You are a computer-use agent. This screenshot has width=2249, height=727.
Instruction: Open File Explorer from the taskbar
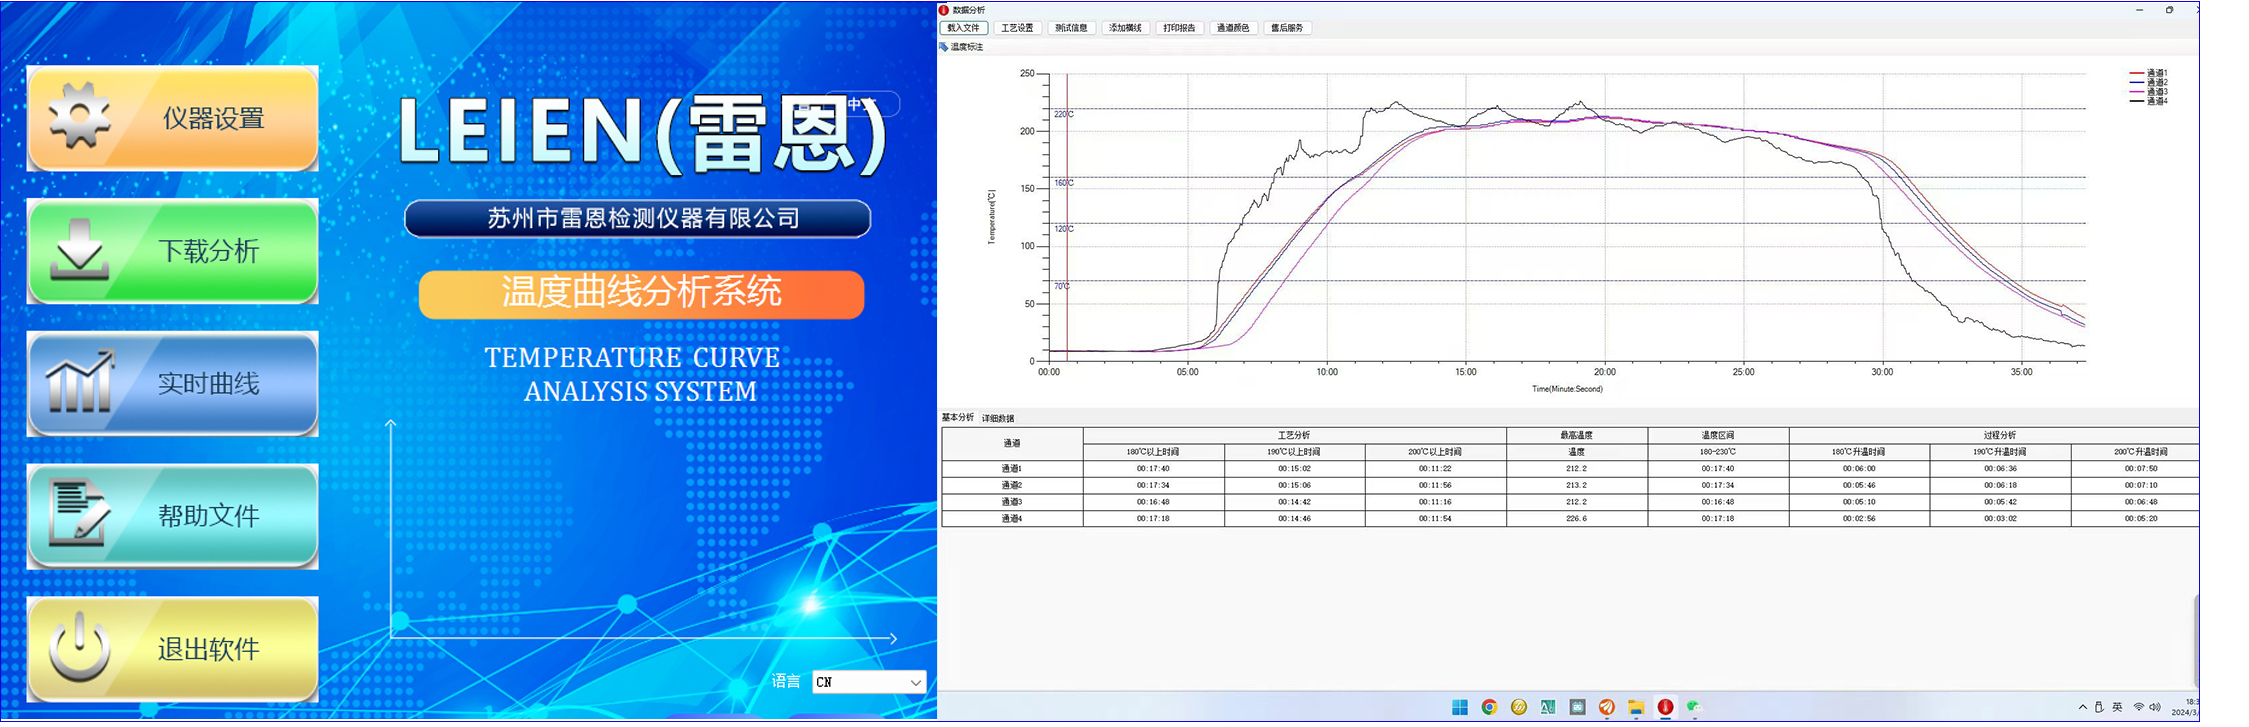(x=1636, y=707)
